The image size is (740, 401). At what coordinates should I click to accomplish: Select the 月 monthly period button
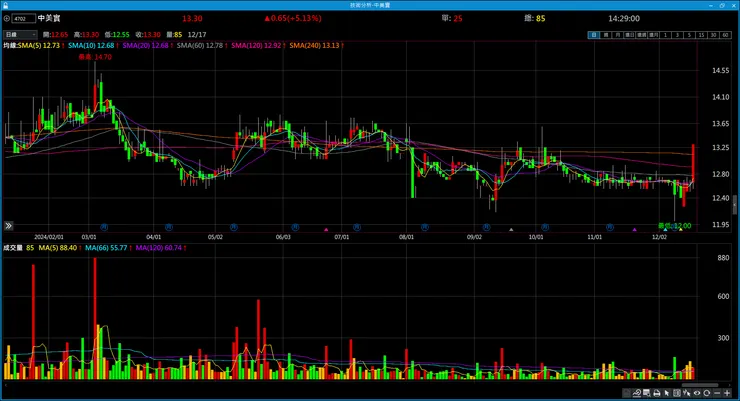(618, 35)
